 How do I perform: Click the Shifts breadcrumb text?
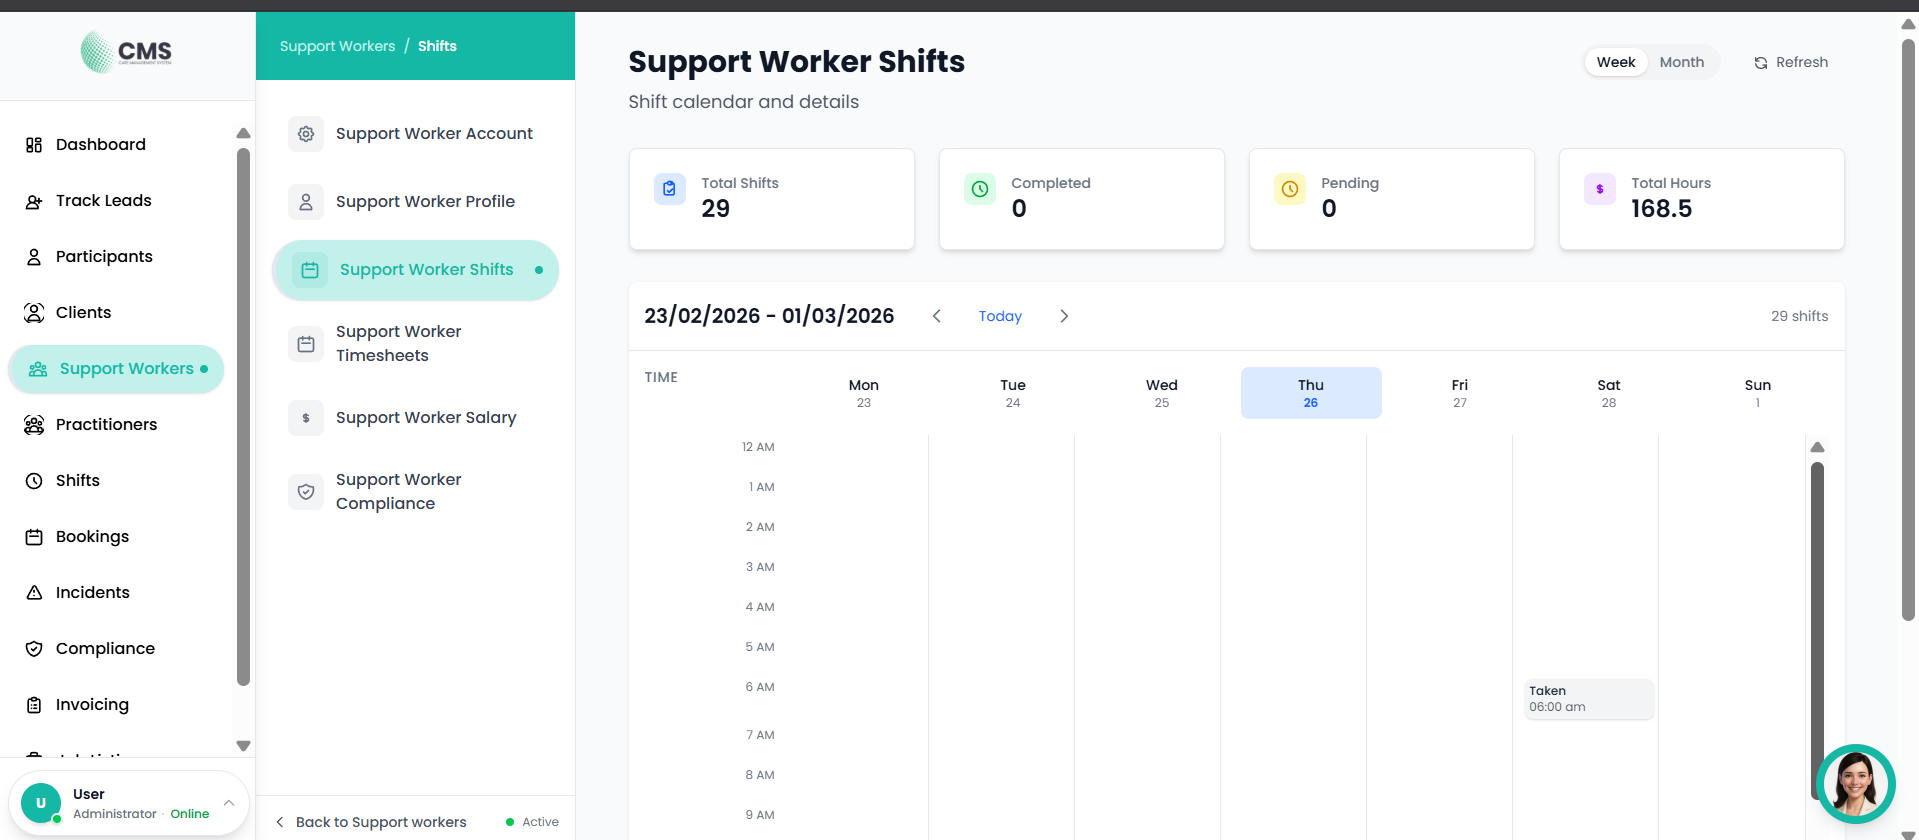(x=437, y=46)
